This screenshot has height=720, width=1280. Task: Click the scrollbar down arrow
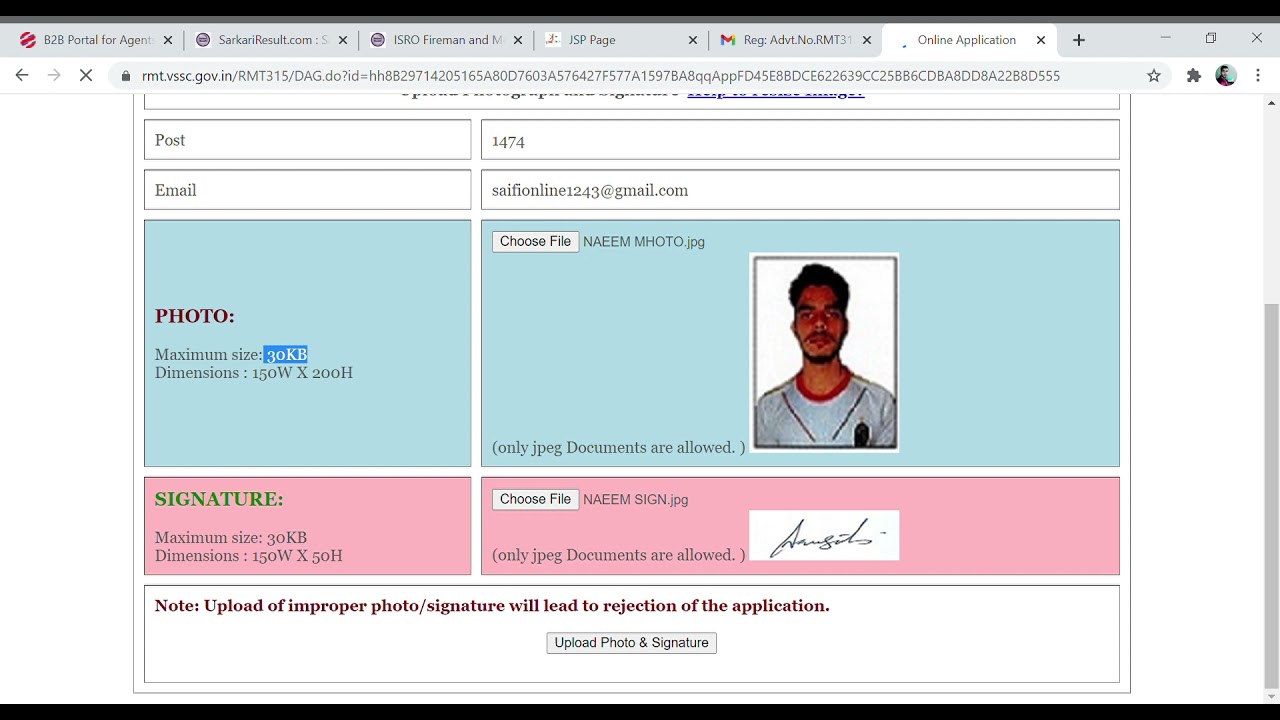click(x=1272, y=696)
